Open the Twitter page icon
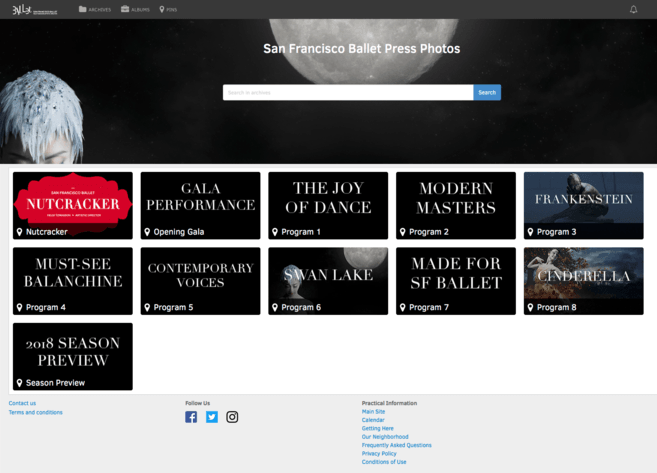 [212, 417]
